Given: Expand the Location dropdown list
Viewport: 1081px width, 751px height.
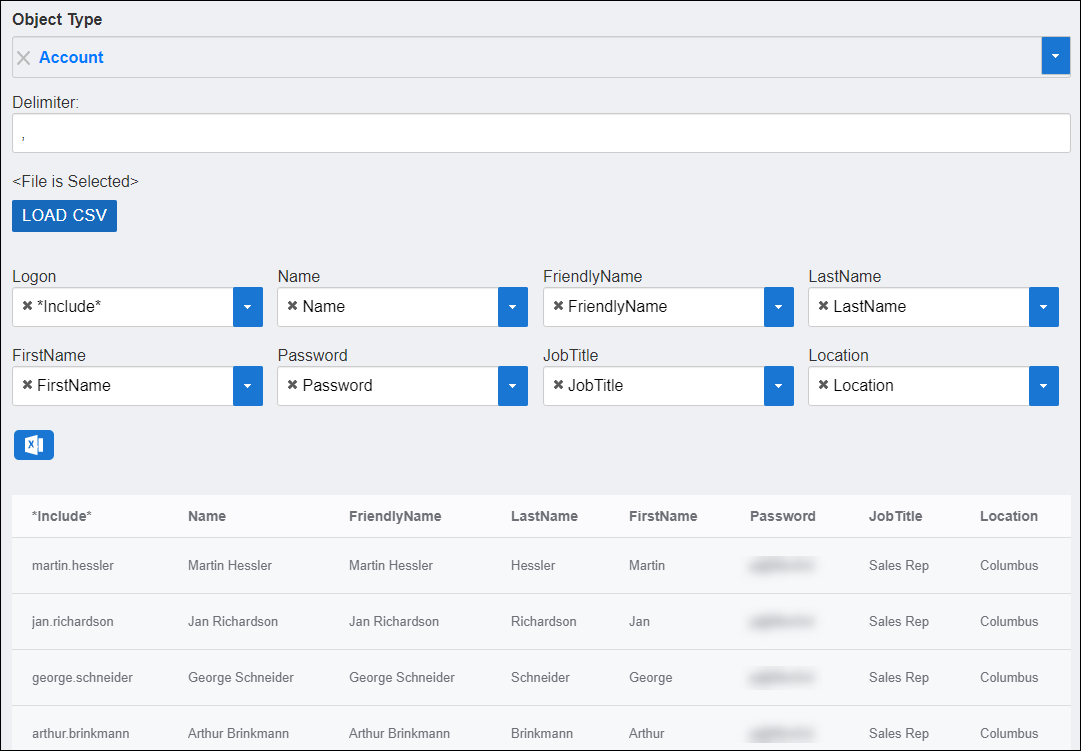Looking at the screenshot, I should pyautogui.click(x=1043, y=386).
